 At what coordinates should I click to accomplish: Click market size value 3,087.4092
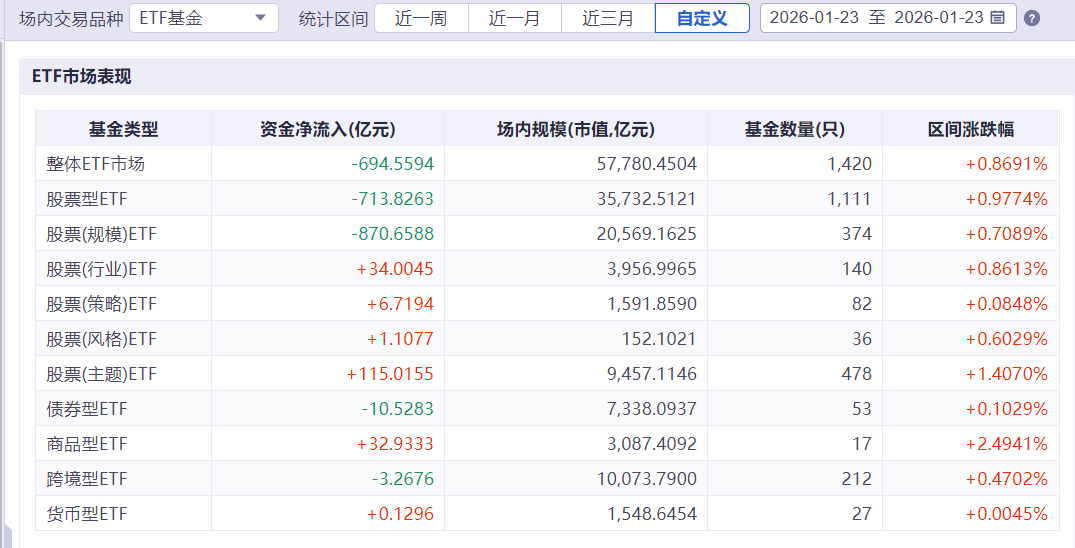point(652,444)
